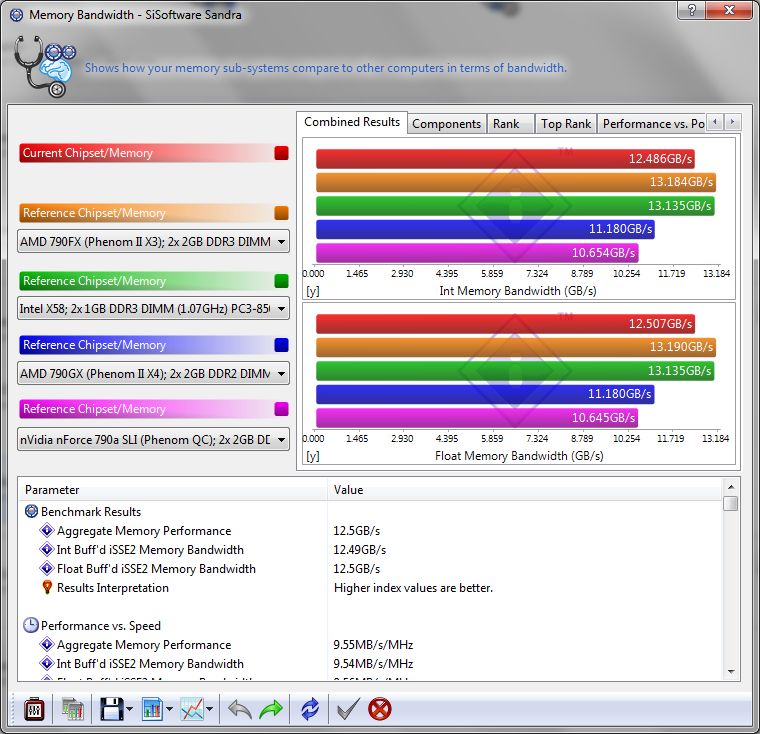Click the Parameter column header
The width and height of the screenshot is (760, 734).
point(173,490)
